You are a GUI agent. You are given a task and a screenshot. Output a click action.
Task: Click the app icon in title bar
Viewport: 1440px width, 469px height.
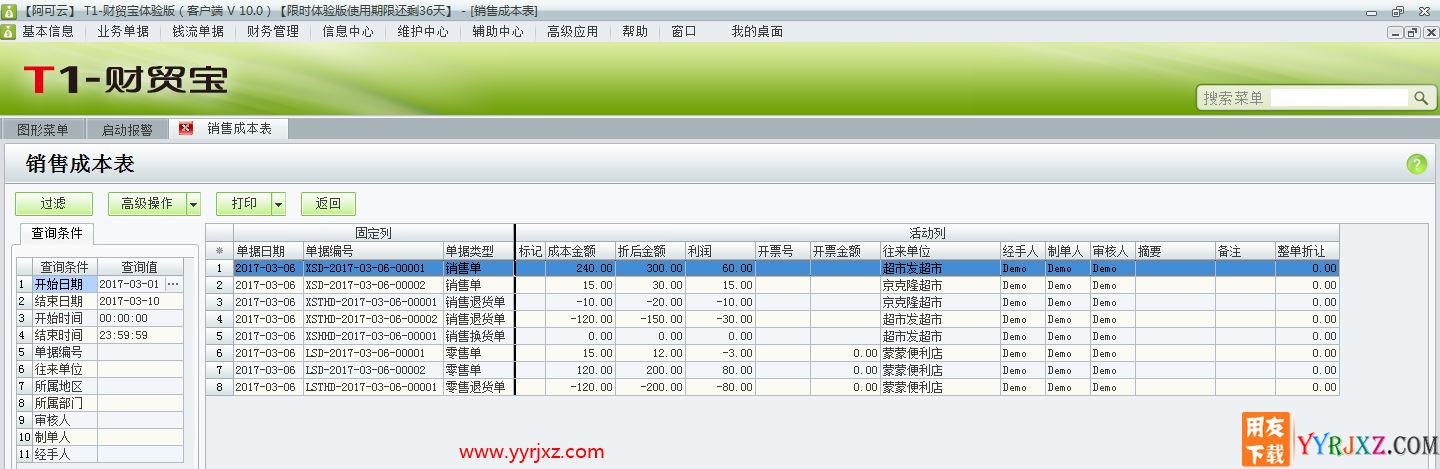[x=9, y=10]
